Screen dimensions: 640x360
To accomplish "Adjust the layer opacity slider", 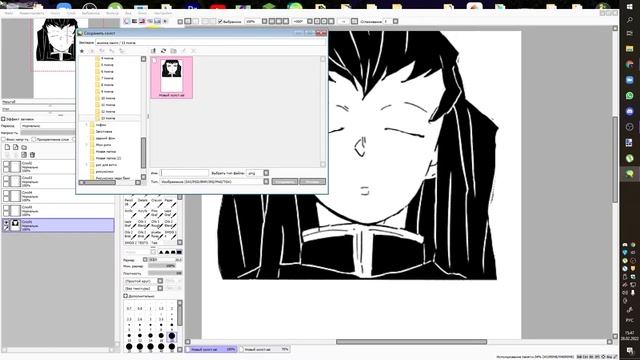I will point(48,133).
